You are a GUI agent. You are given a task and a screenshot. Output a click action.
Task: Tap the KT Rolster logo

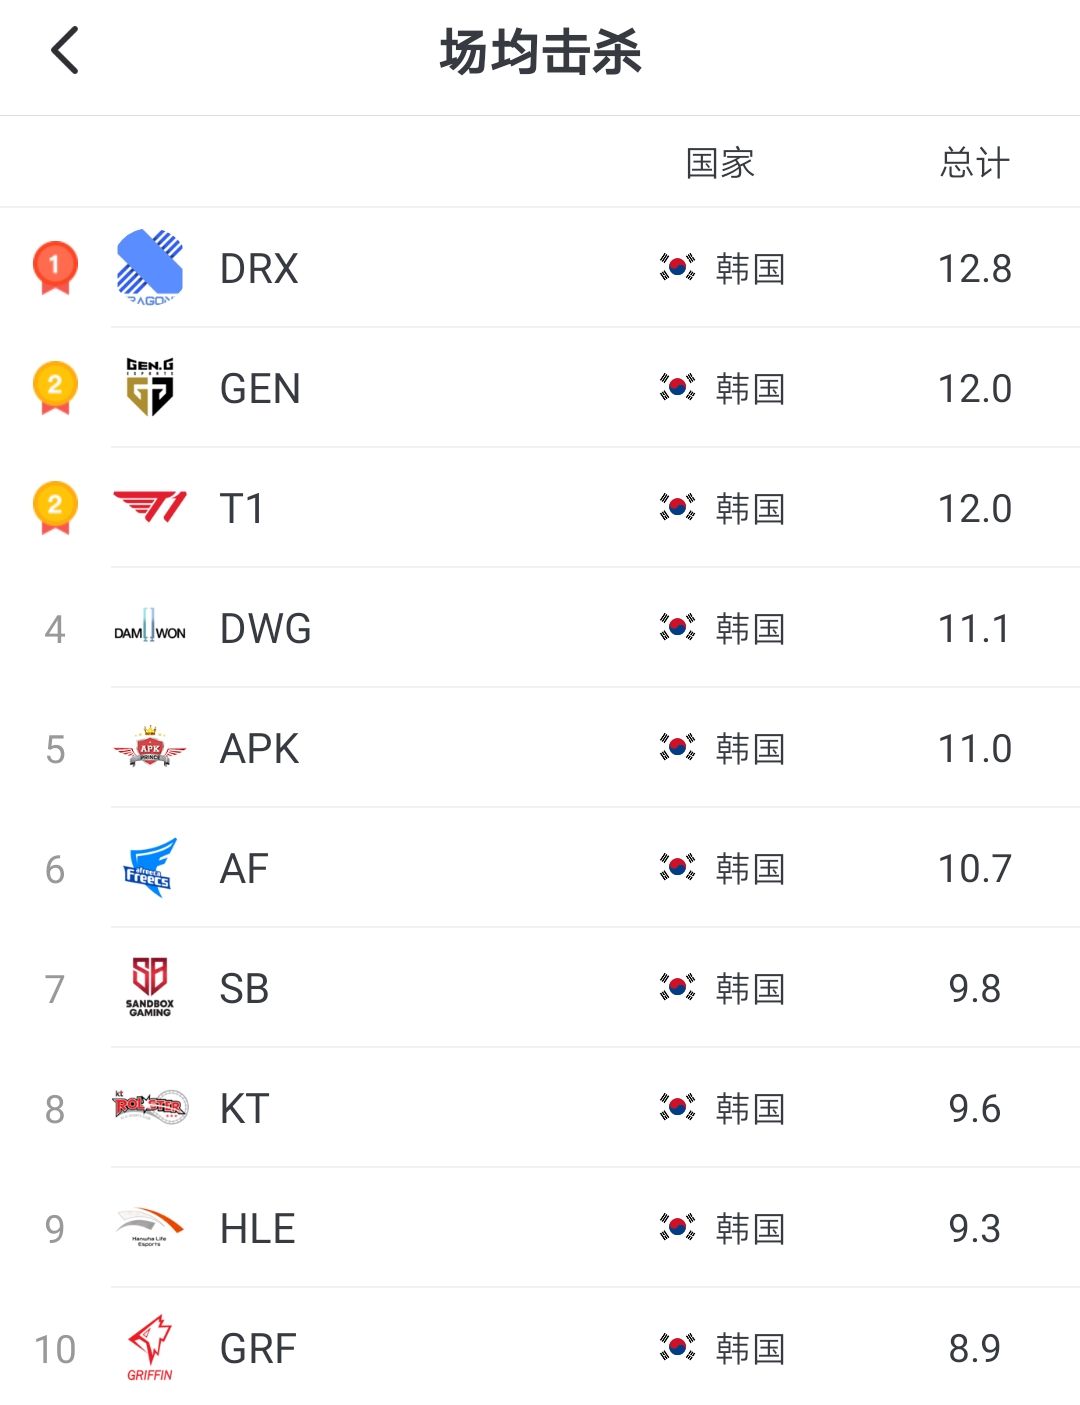tap(150, 1107)
